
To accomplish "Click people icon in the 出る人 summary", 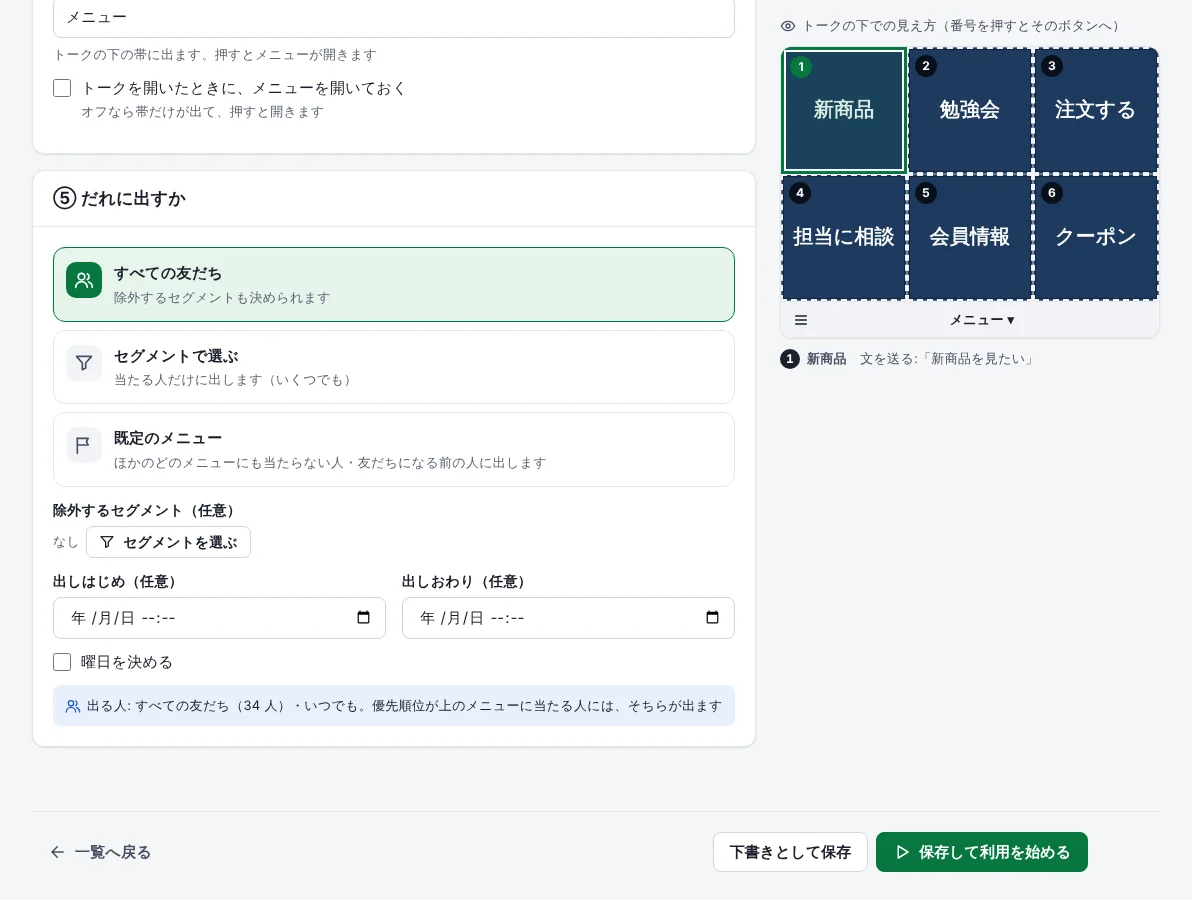I will click(73, 706).
